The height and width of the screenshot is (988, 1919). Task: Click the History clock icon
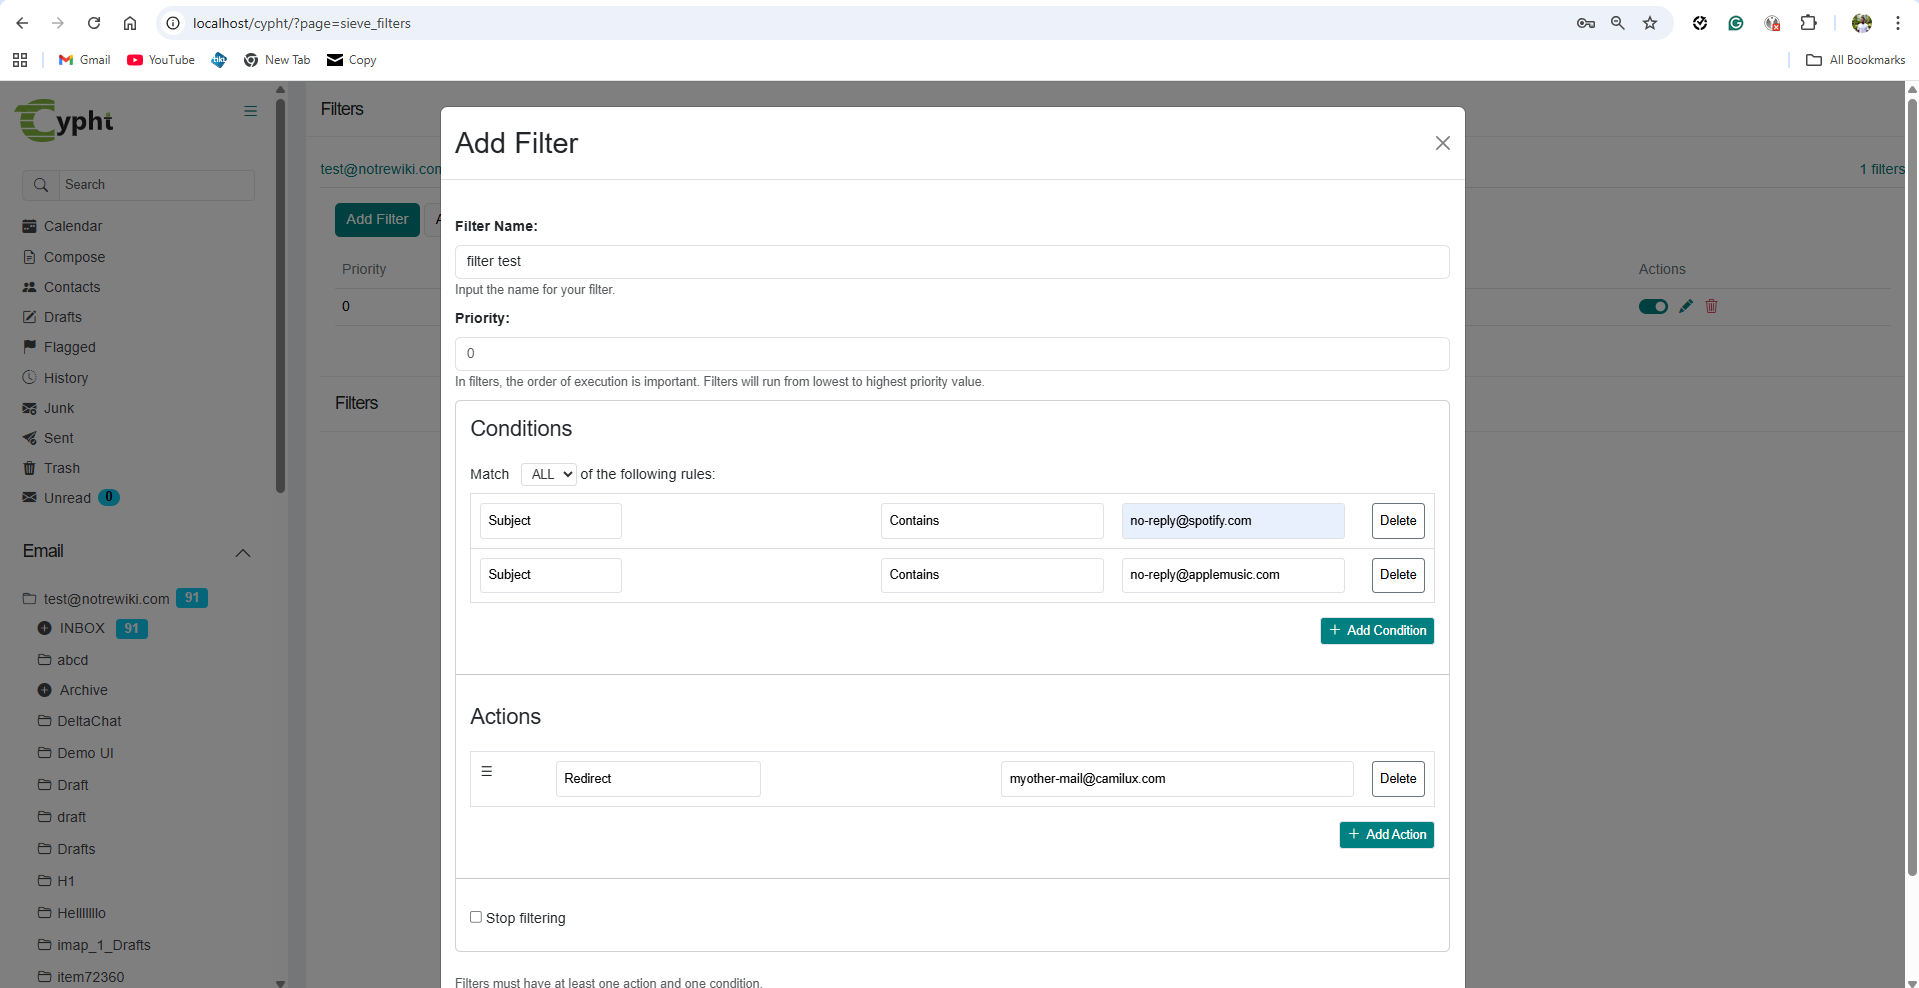click(30, 378)
